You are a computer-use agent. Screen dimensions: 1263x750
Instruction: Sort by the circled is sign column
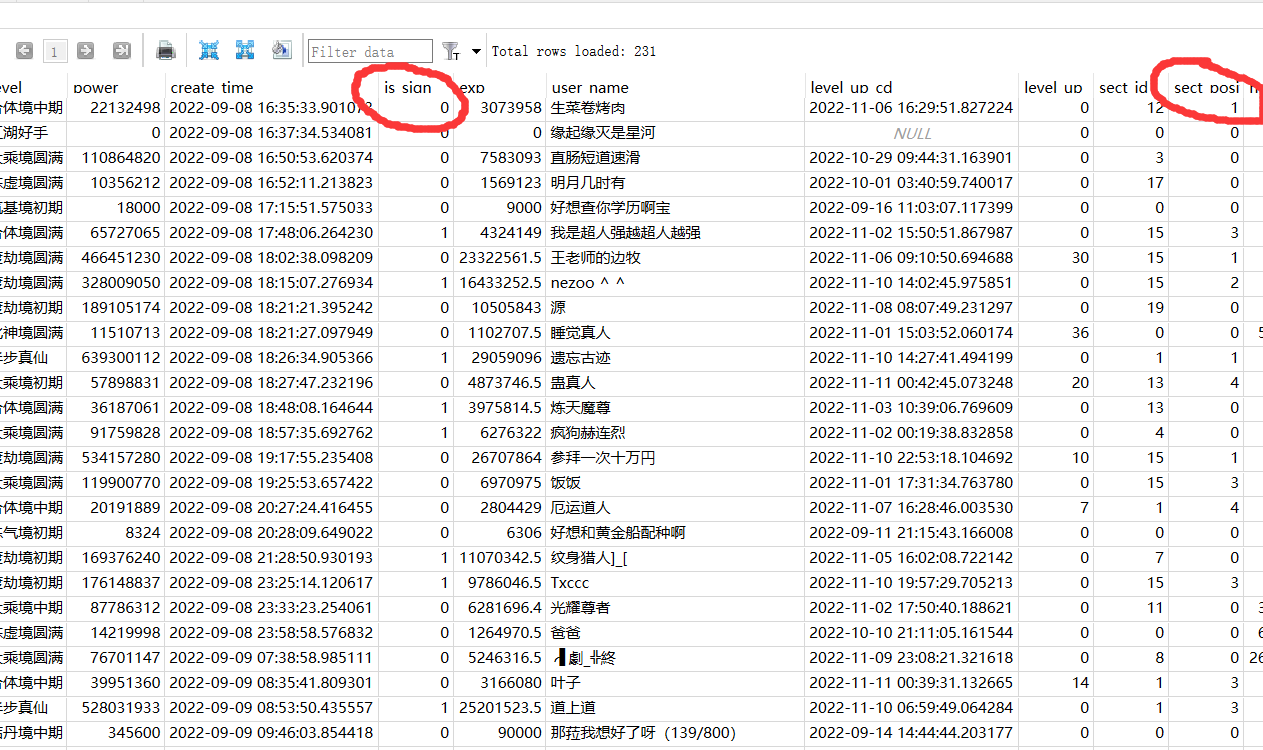tap(404, 87)
